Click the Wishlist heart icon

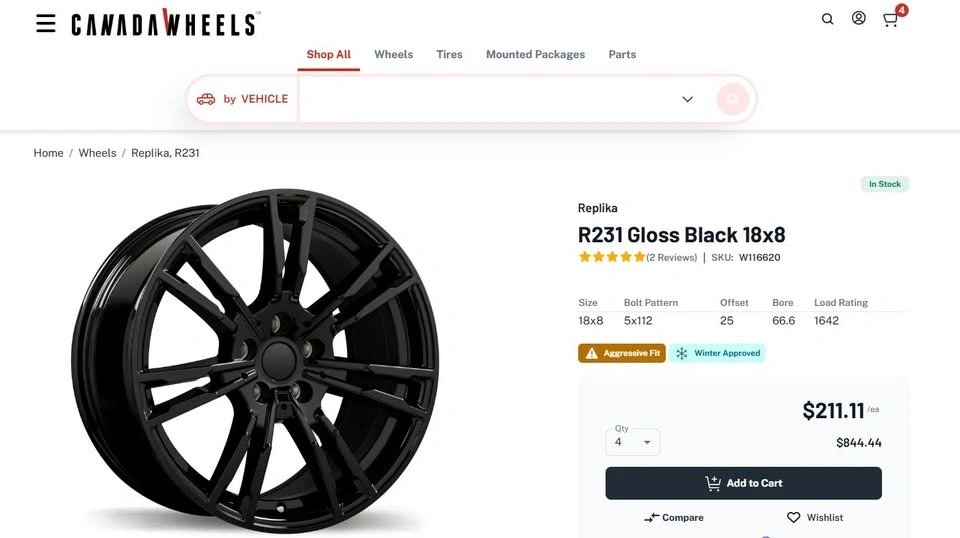(794, 518)
